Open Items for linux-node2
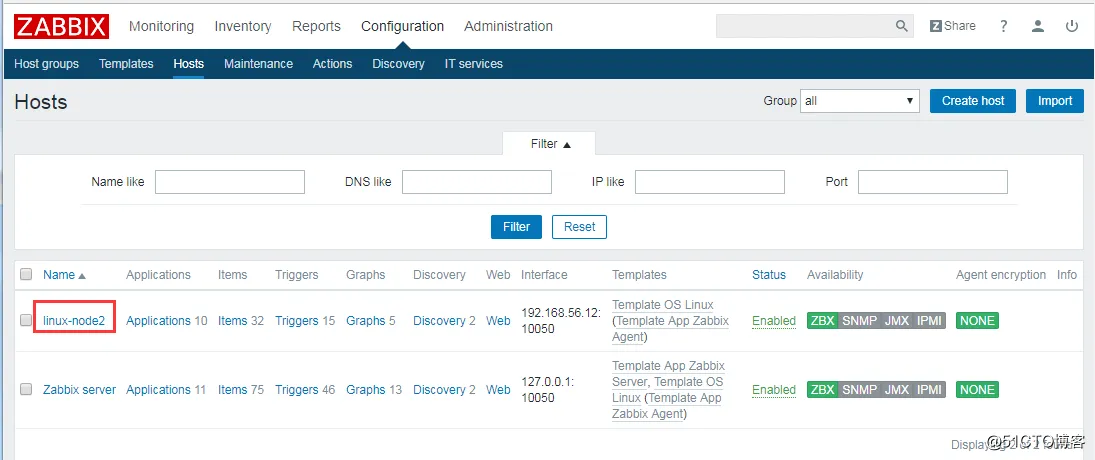 pyautogui.click(x=233, y=320)
